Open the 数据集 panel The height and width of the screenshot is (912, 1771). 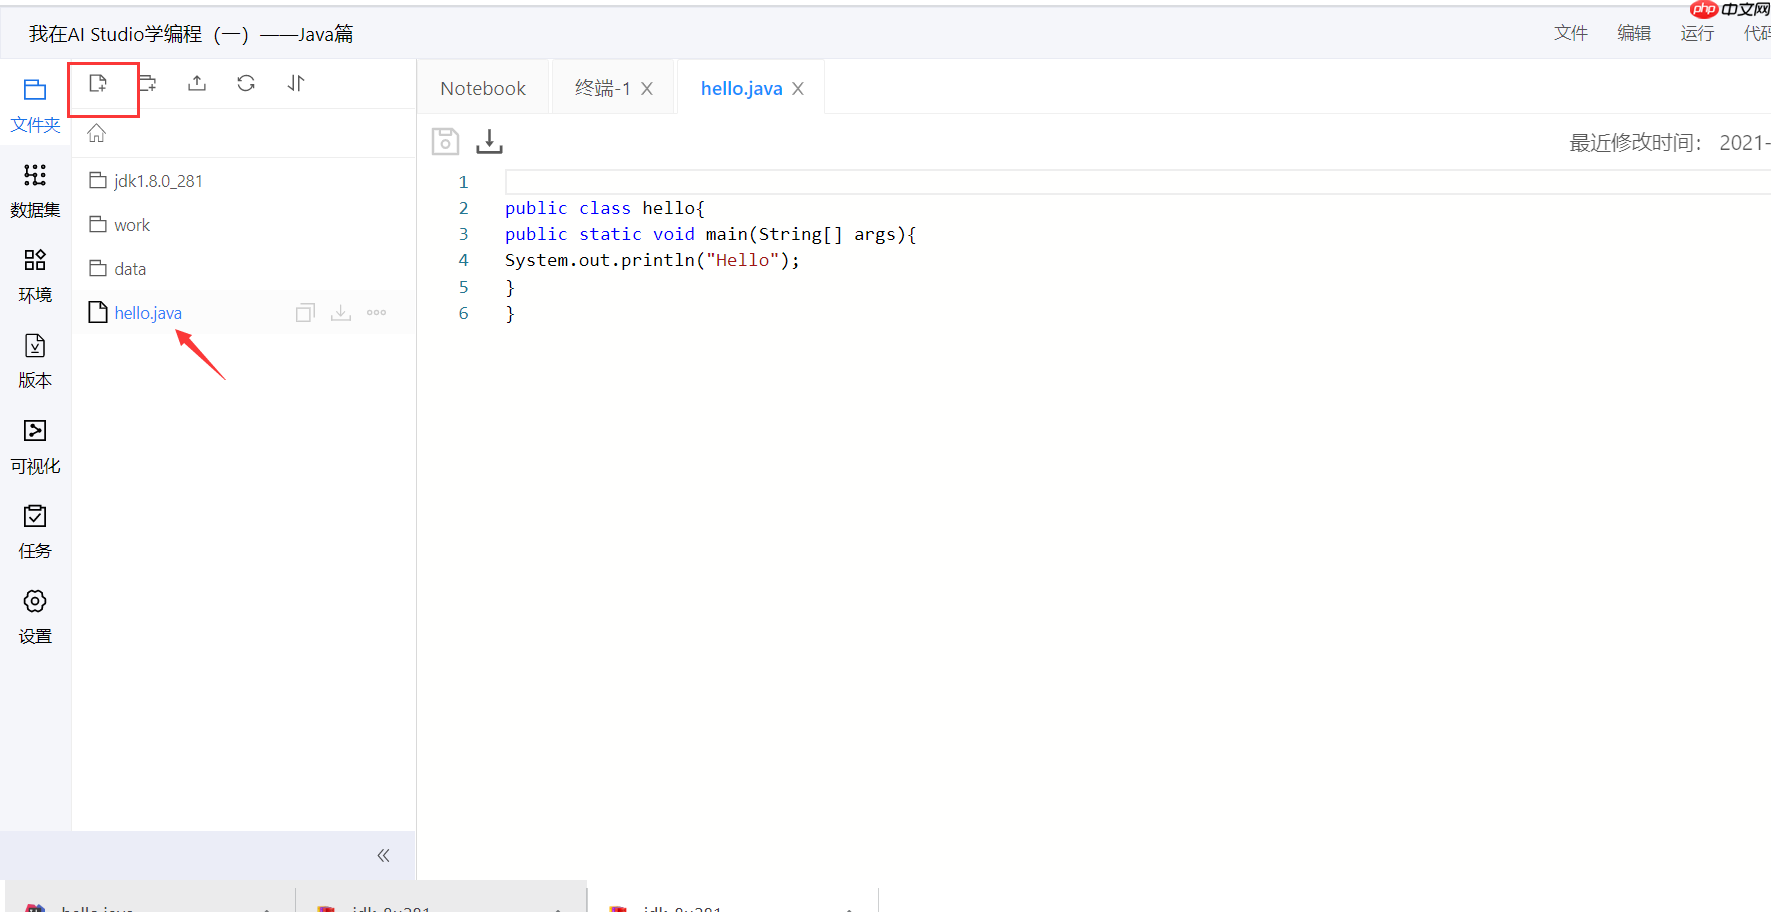(35, 190)
